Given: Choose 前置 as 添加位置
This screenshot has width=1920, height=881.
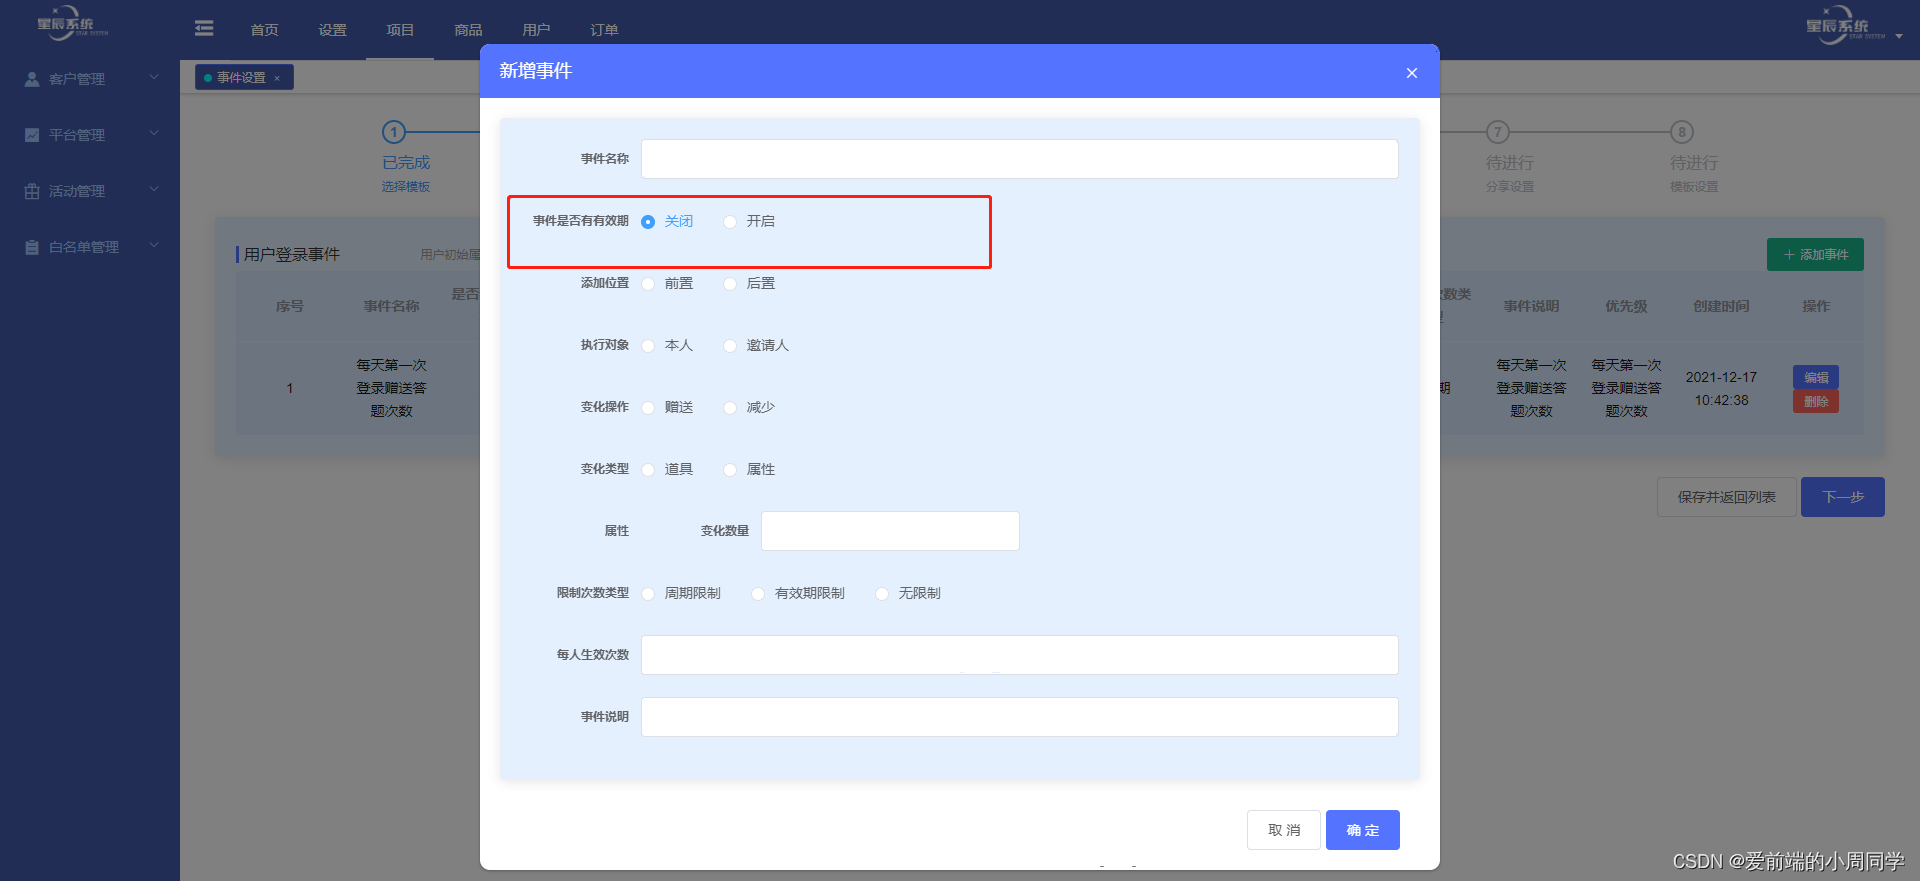Looking at the screenshot, I should 648,284.
